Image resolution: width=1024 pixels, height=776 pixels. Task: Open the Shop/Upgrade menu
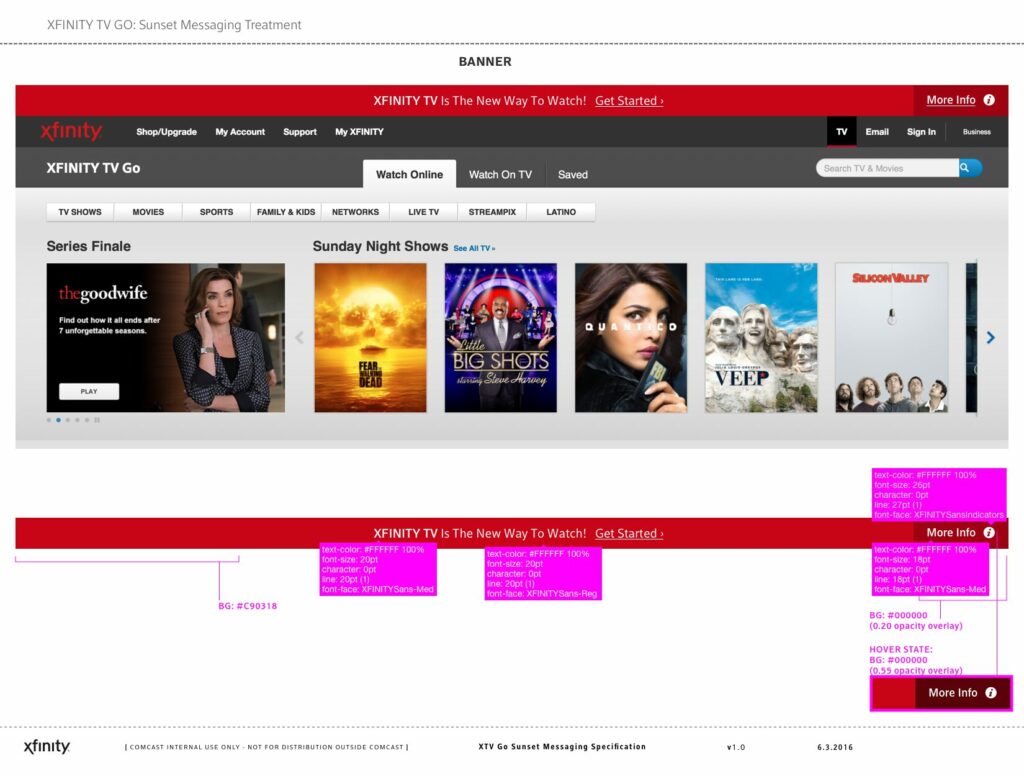(167, 131)
